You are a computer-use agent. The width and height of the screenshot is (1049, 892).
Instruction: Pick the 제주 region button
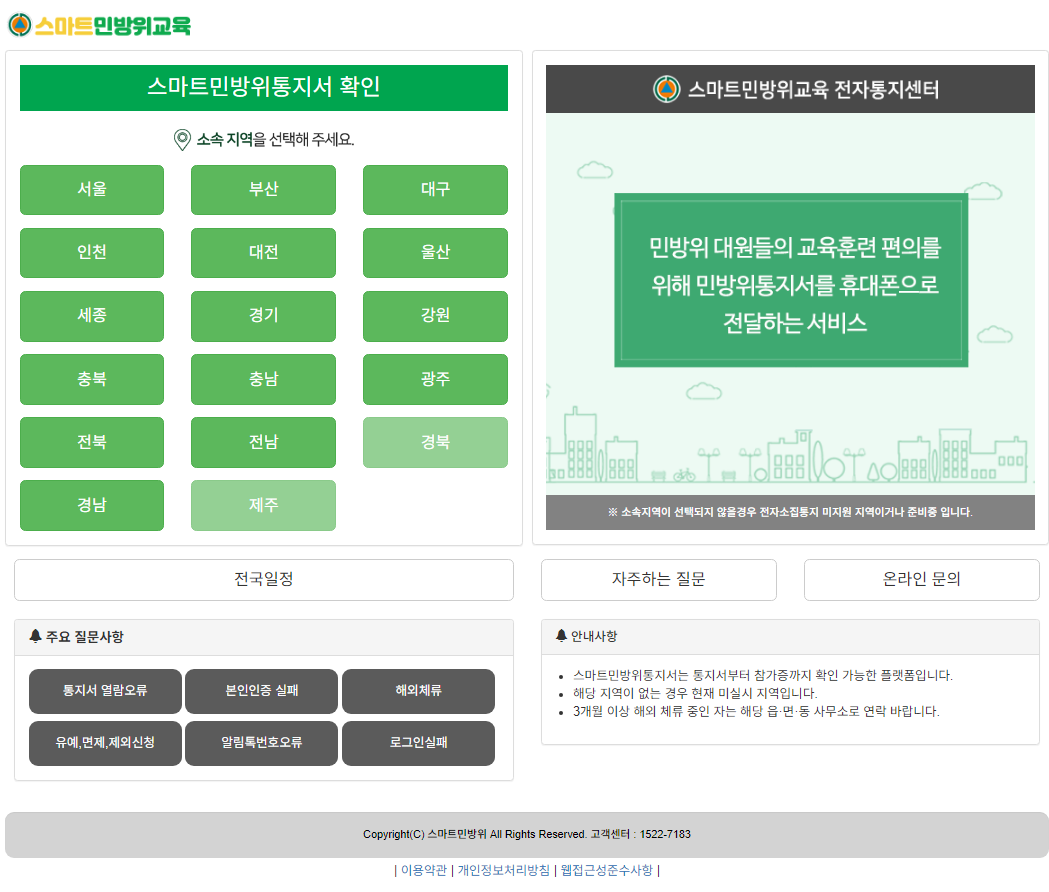[263, 505]
